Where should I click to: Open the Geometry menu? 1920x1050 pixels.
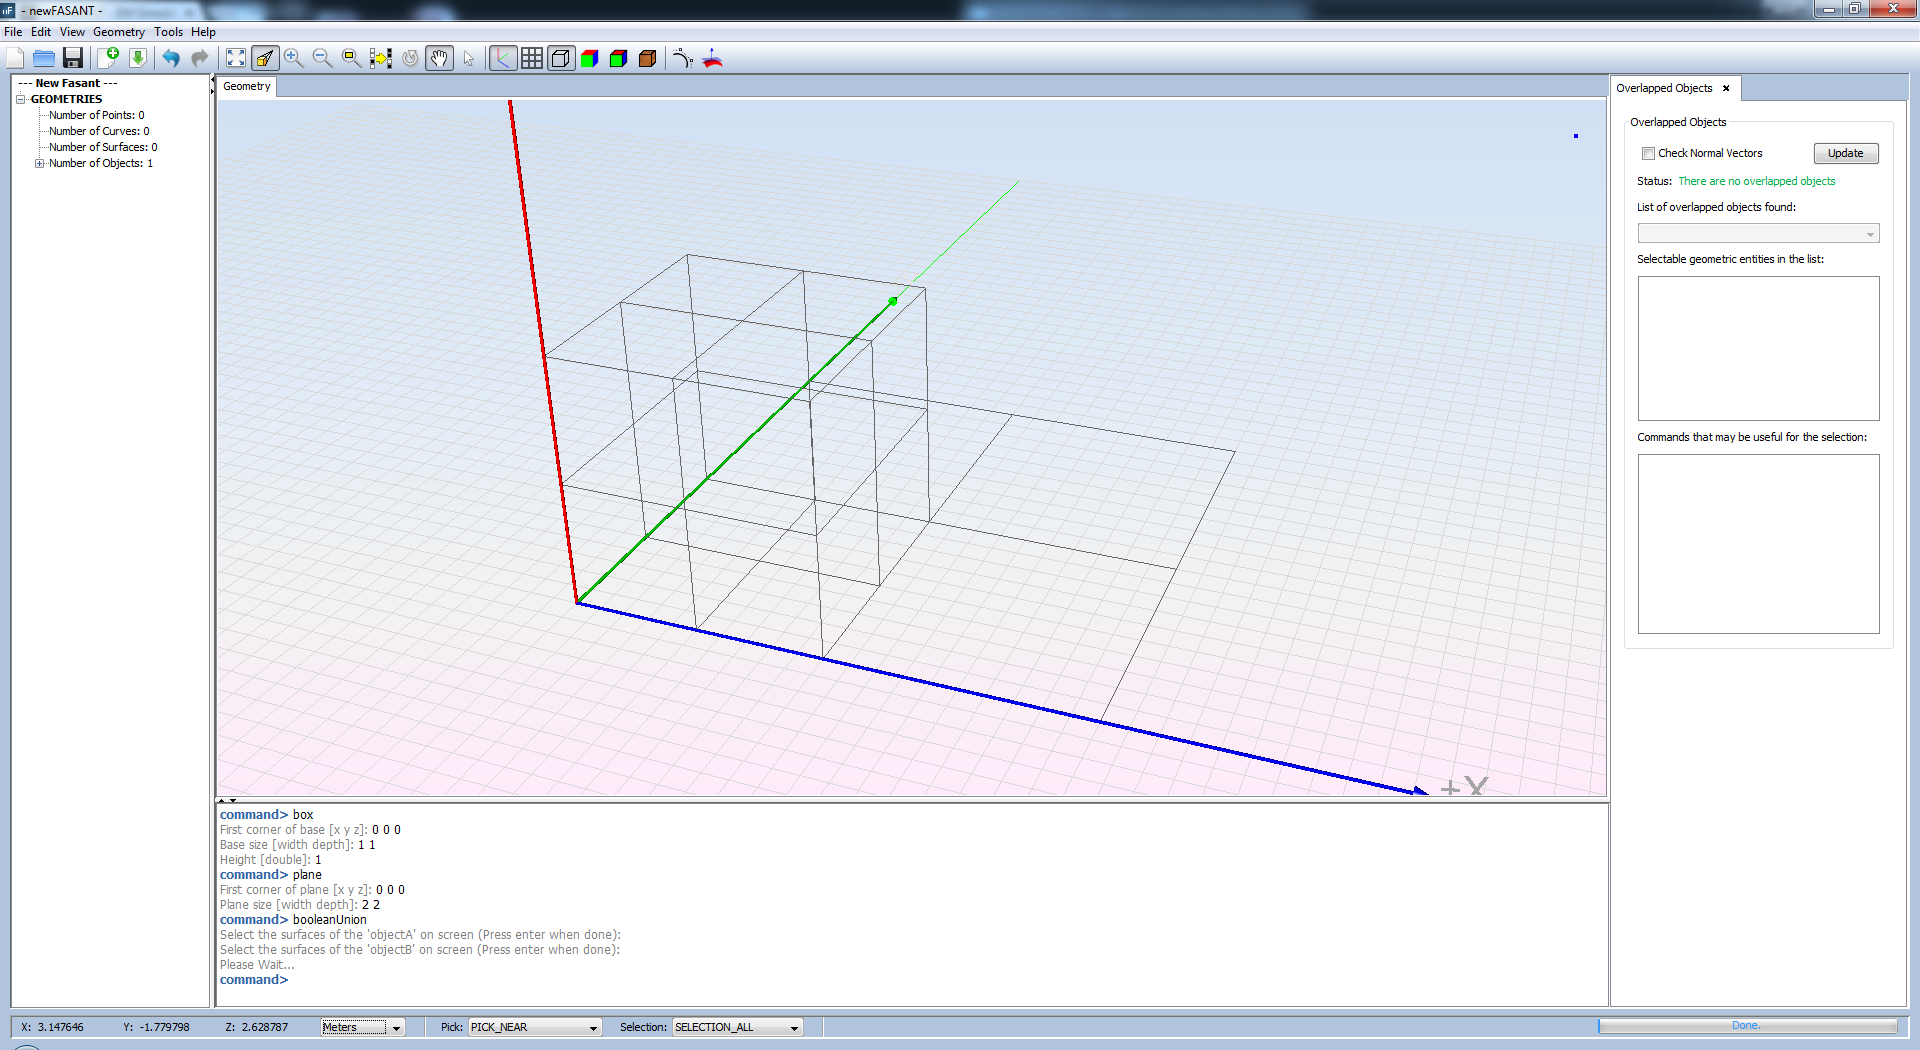pos(119,32)
